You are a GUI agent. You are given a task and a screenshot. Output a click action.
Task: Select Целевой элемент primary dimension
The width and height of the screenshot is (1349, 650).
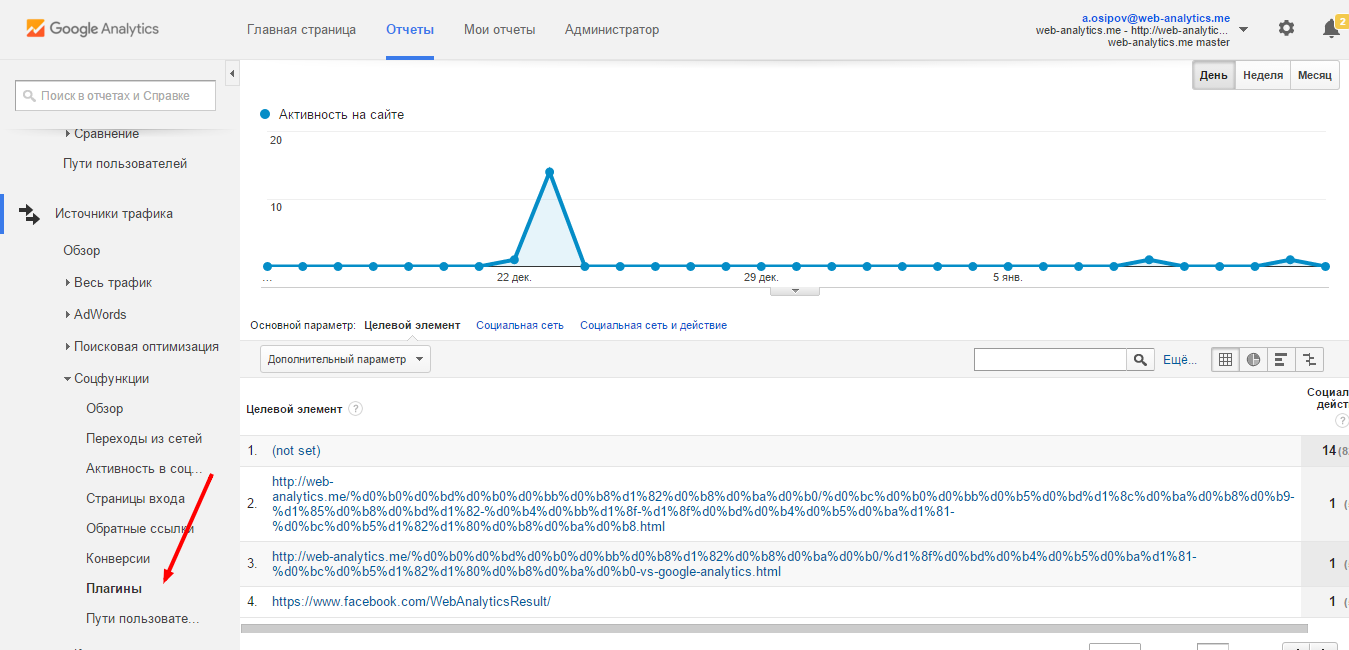tap(412, 325)
